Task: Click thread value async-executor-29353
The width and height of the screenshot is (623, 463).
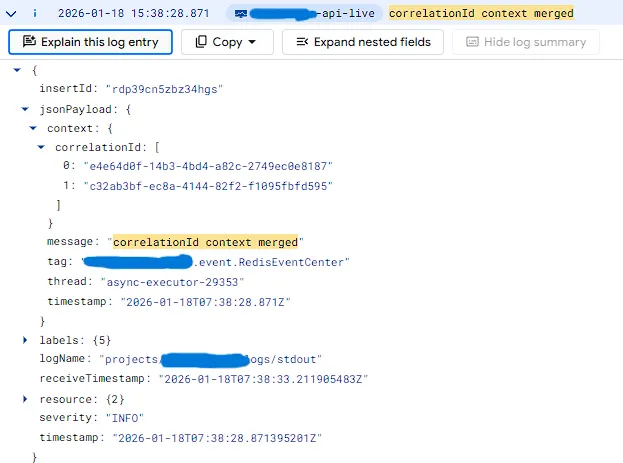Action: pyautogui.click(x=172, y=282)
